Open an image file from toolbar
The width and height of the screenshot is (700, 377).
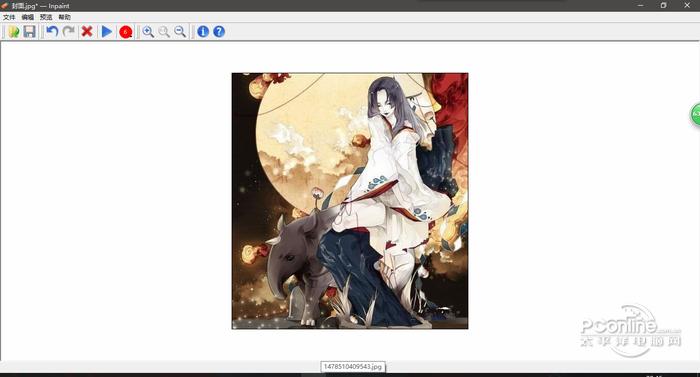(x=13, y=32)
